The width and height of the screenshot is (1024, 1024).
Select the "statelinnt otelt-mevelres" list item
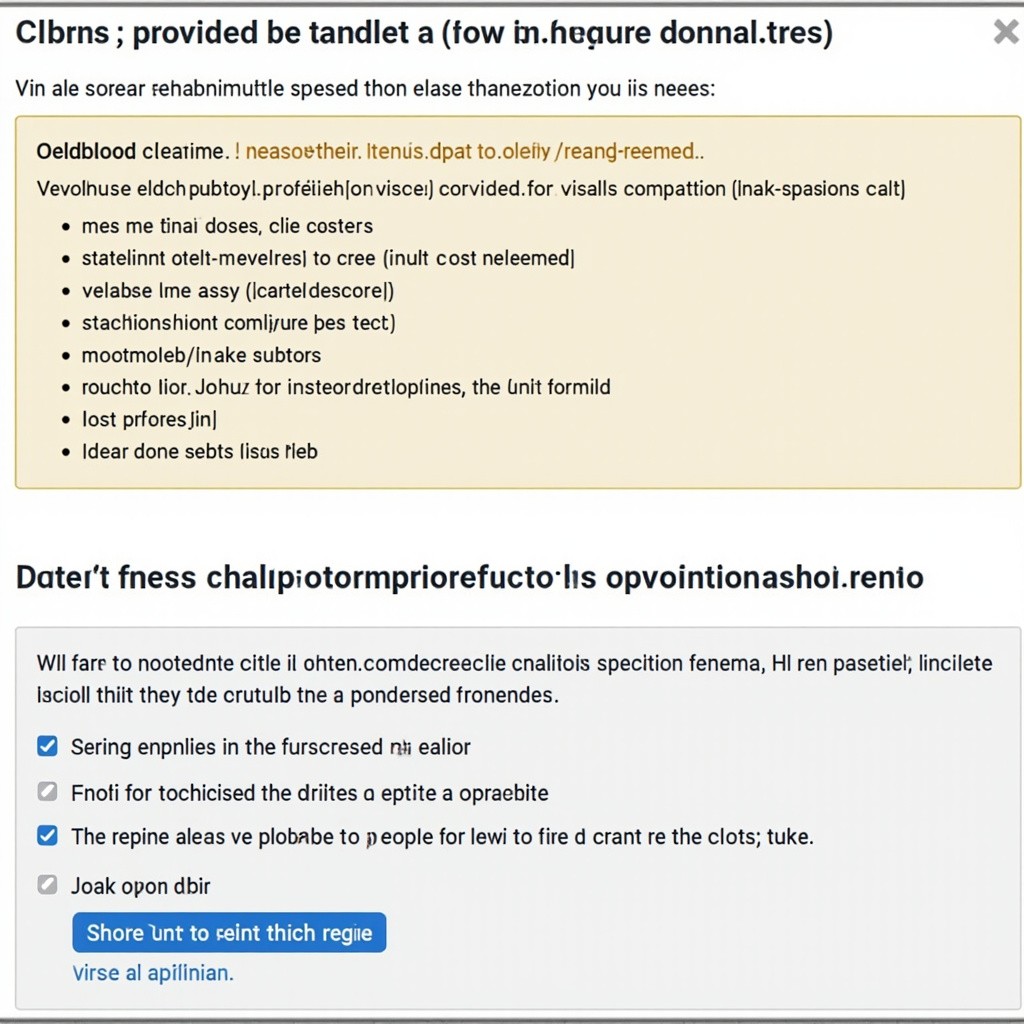coord(328,258)
